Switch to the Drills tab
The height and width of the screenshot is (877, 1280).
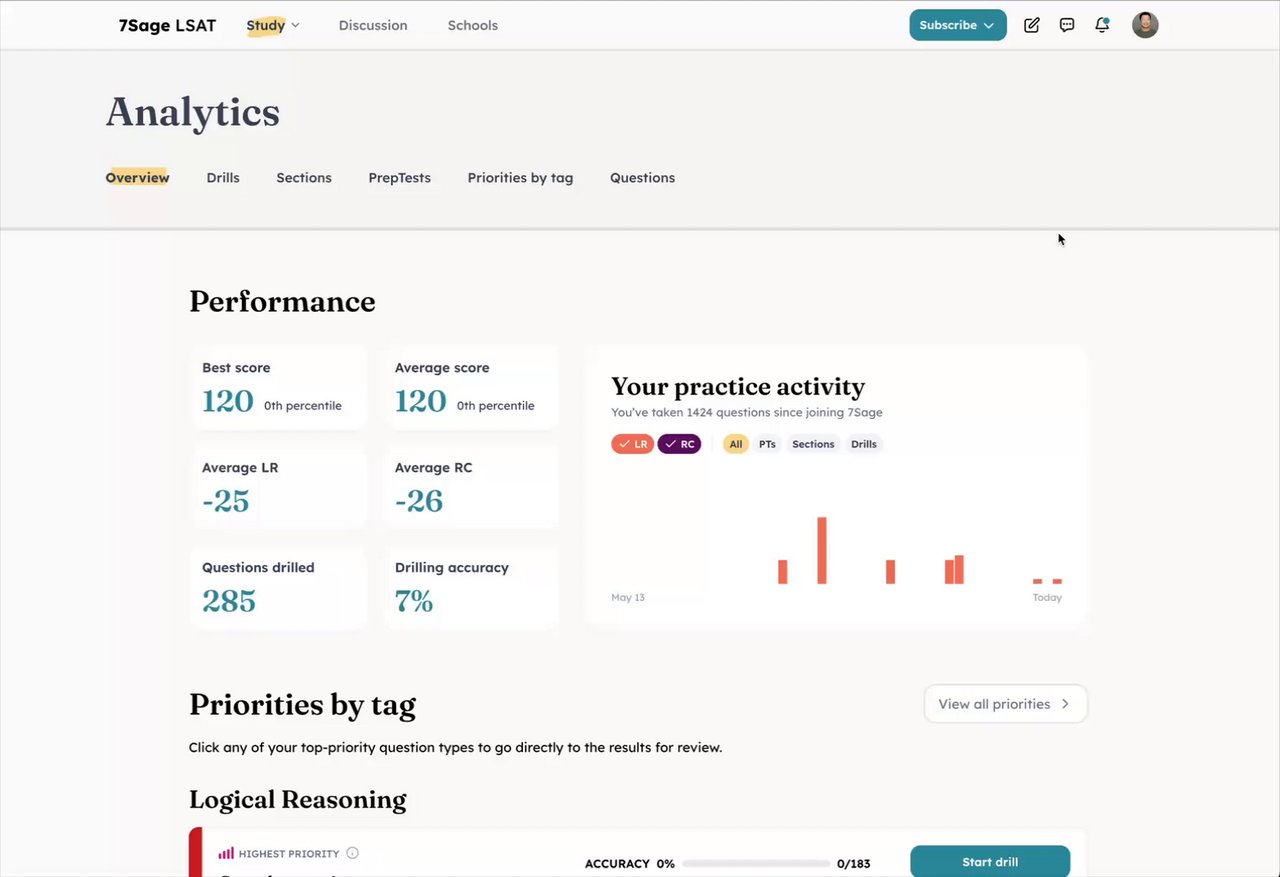[223, 178]
